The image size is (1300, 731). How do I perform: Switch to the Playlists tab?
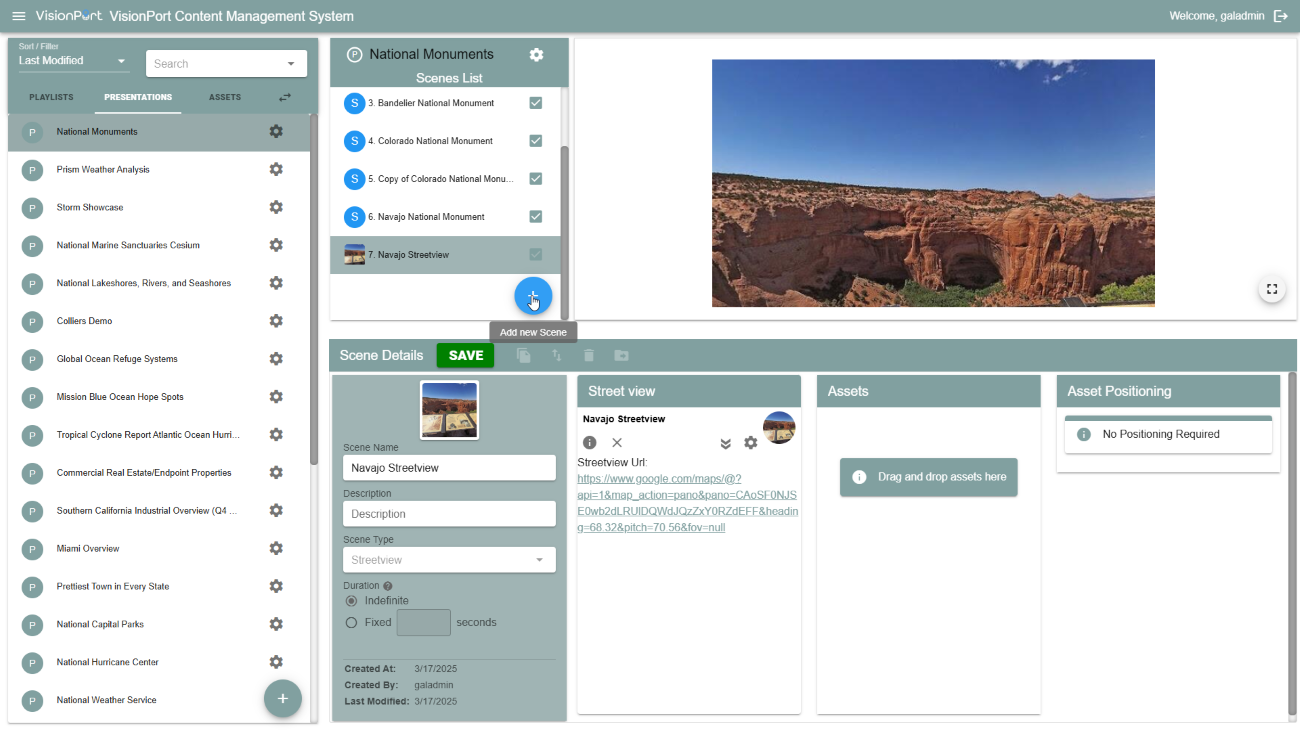pos(51,97)
